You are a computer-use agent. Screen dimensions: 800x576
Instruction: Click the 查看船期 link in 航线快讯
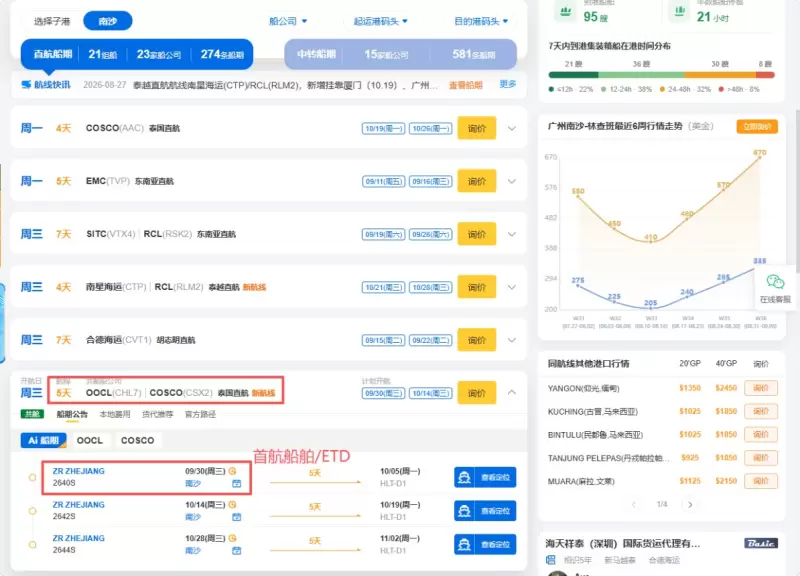click(465, 85)
